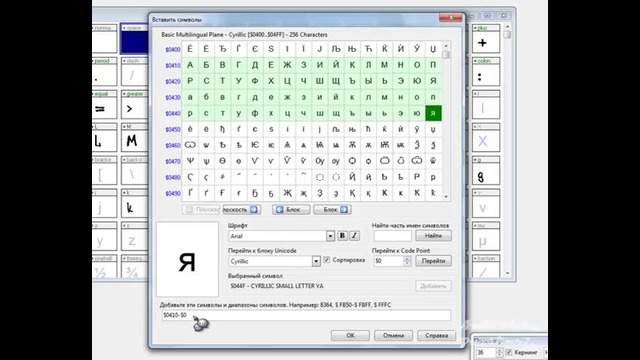
Task: Toggle bold font style button B
Action: click(x=342, y=236)
